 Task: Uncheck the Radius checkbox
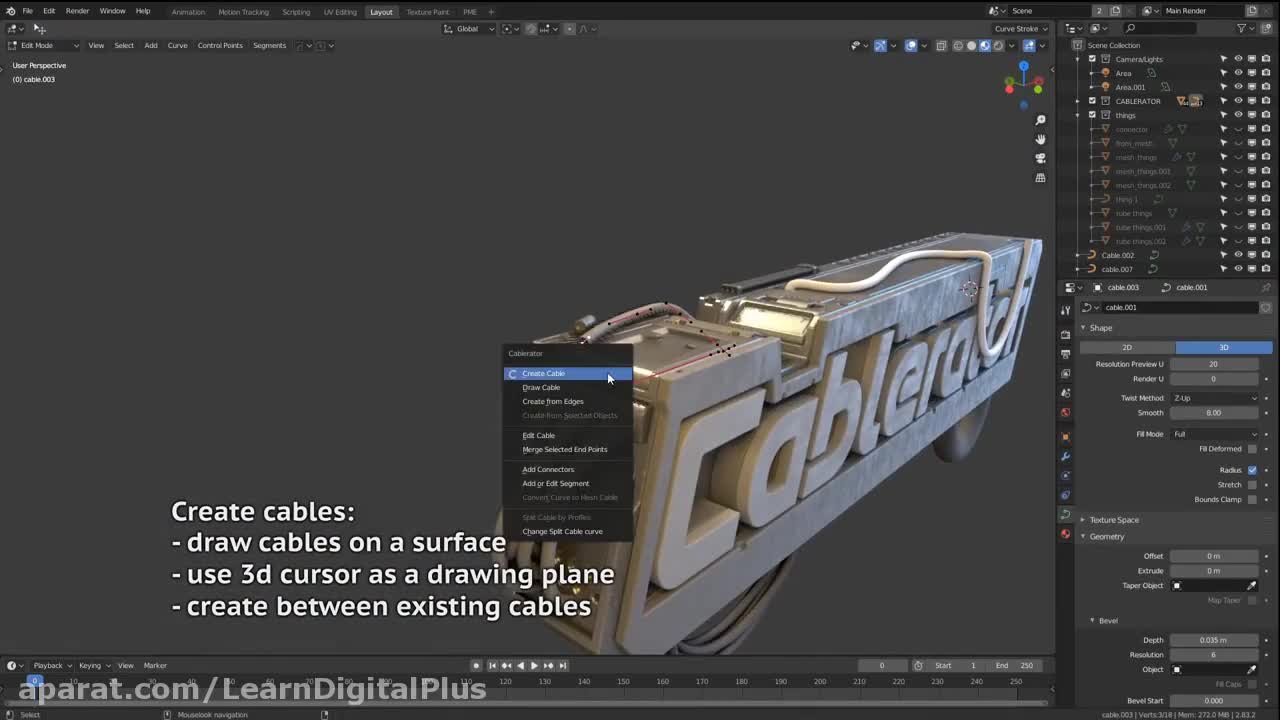point(1252,470)
